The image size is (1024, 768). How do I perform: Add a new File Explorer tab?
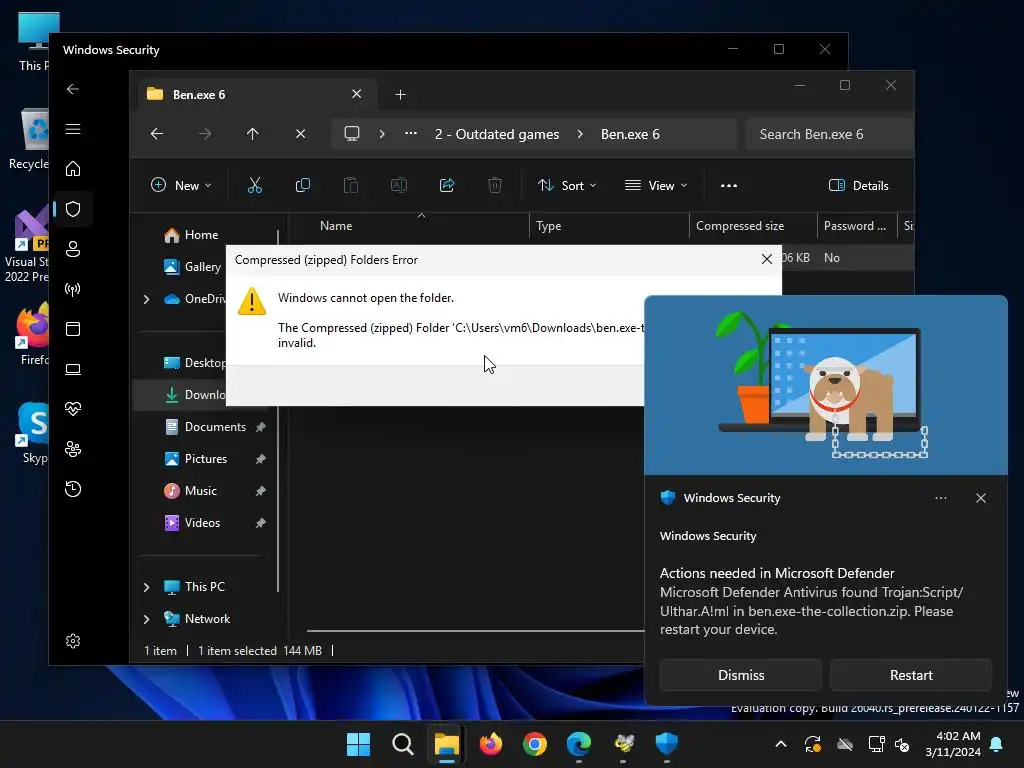coord(400,95)
